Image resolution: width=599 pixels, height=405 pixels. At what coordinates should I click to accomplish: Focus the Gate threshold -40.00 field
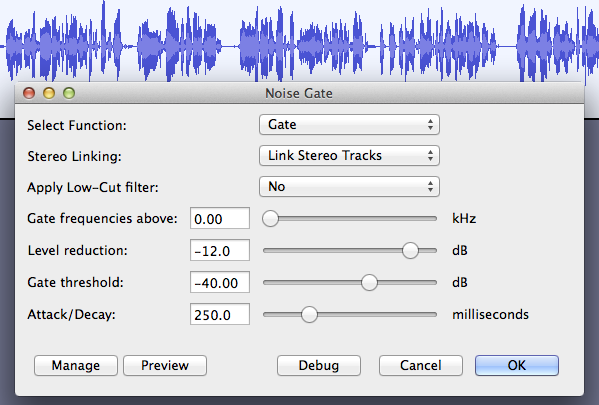pos(220,282)
